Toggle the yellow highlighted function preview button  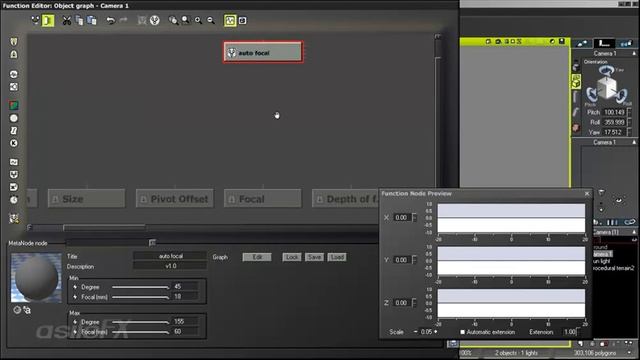pos(230,20)
